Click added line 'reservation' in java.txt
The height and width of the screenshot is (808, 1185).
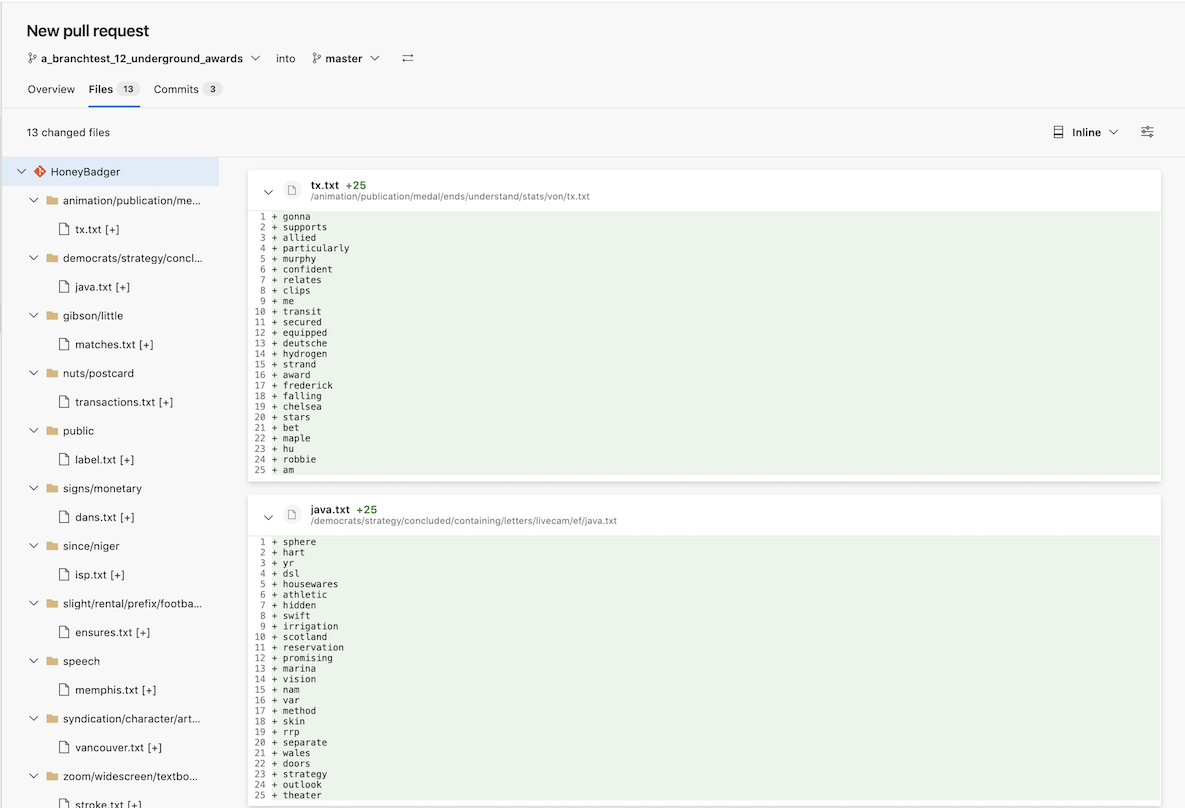tap(313, 648)
